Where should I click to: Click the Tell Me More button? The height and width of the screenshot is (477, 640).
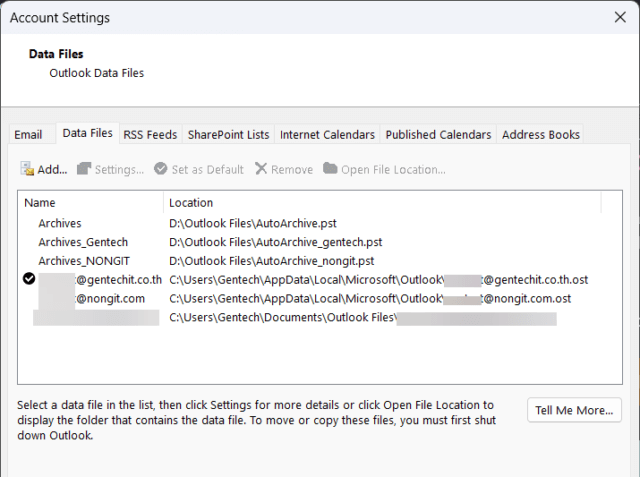[x=574, y=410]
